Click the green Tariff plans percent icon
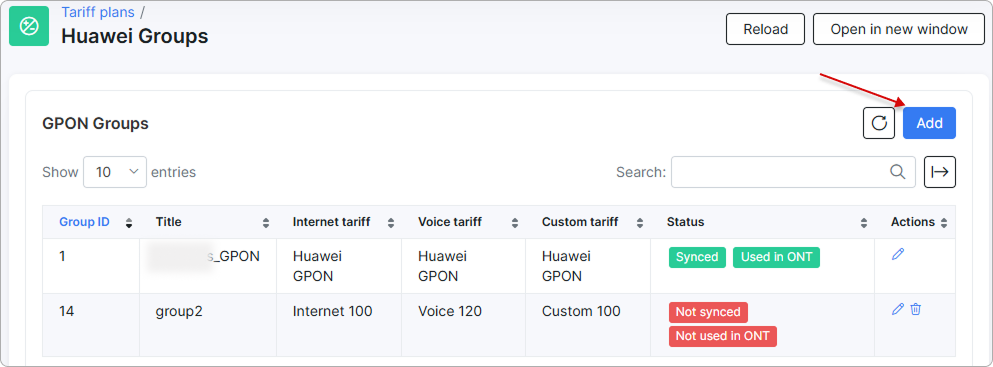 [x=29, y=26]
